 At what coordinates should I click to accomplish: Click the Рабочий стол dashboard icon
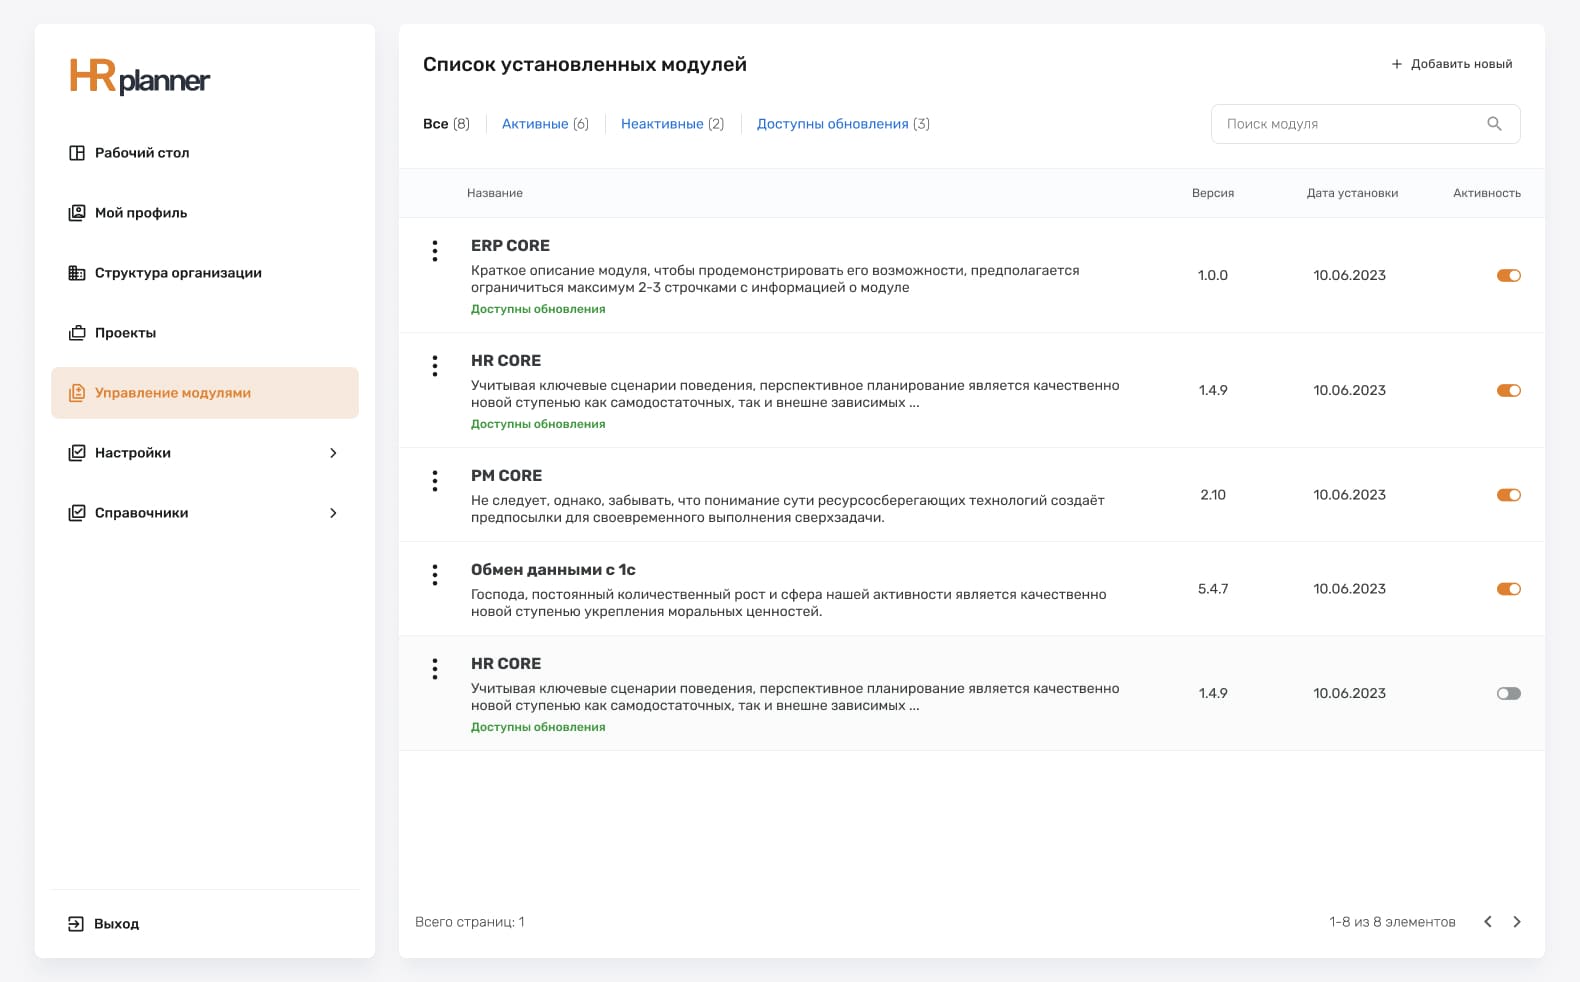click(76, 153)
